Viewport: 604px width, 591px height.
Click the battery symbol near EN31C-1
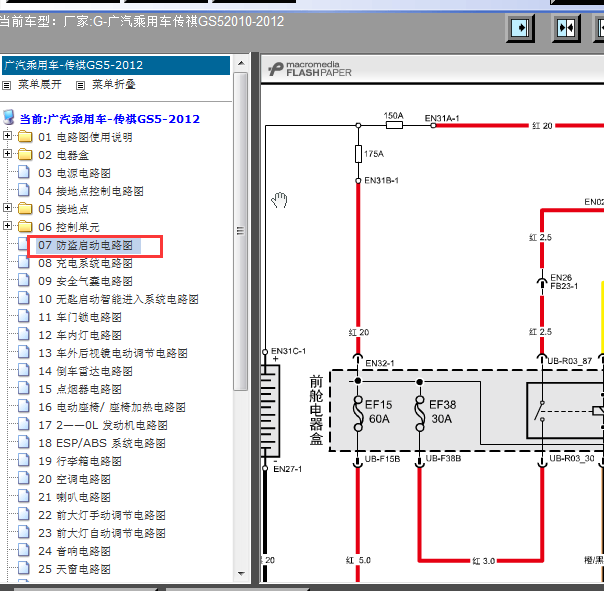click(270, 411)
